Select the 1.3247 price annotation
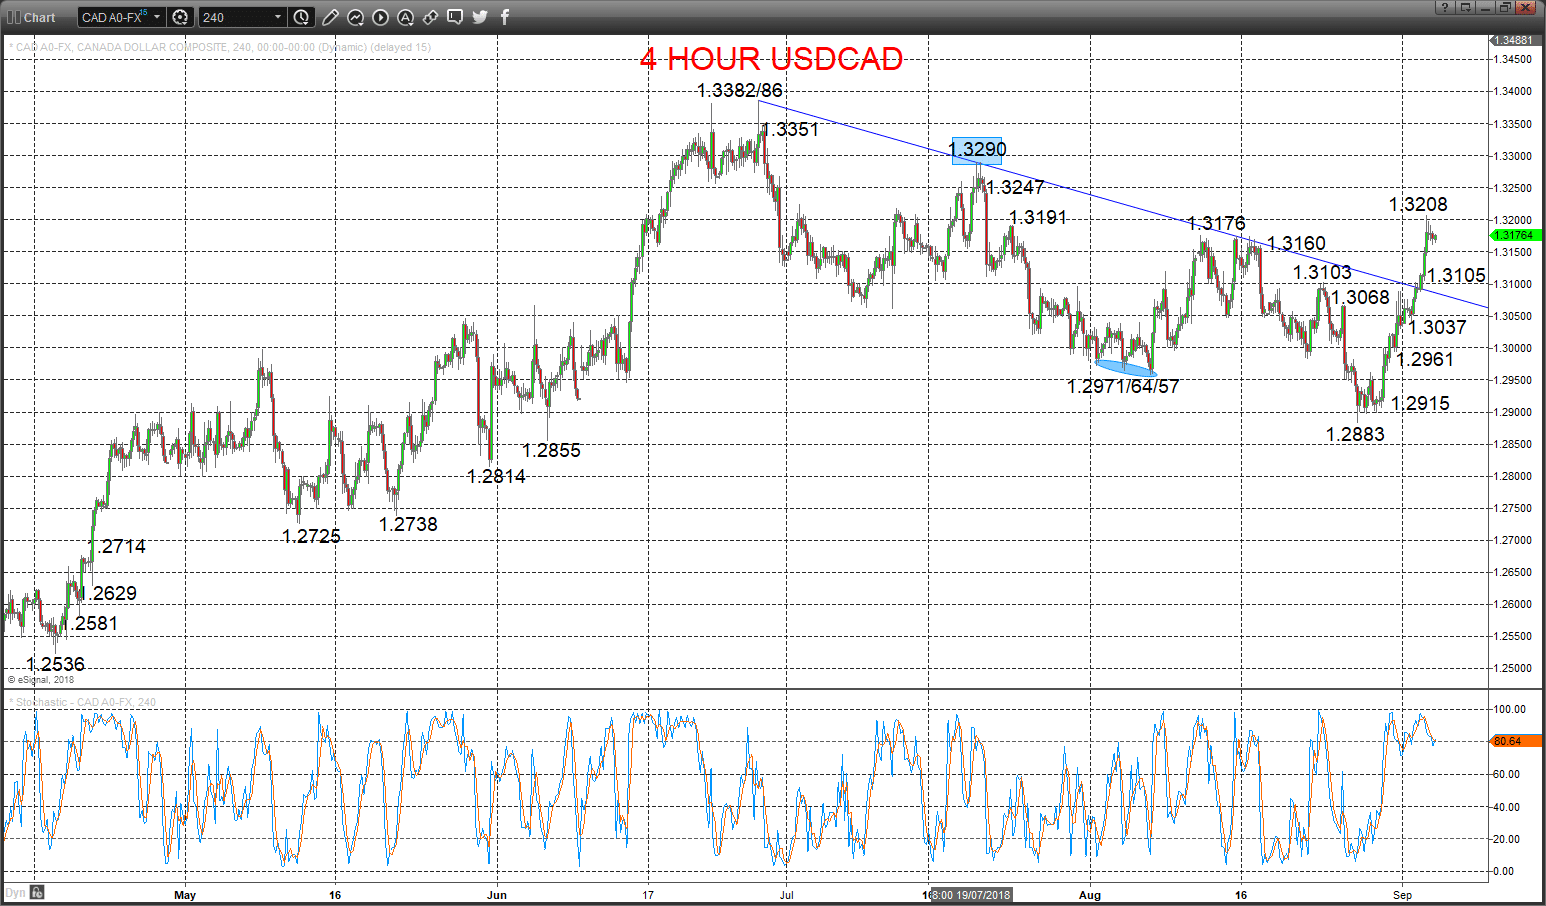 (x=1015, y=187)
